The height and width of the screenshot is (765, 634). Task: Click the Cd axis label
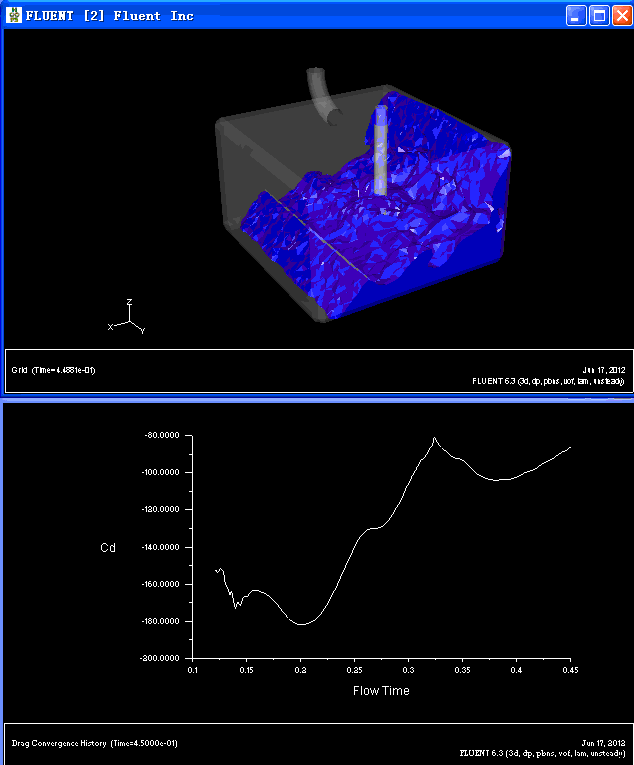point(108,548)
